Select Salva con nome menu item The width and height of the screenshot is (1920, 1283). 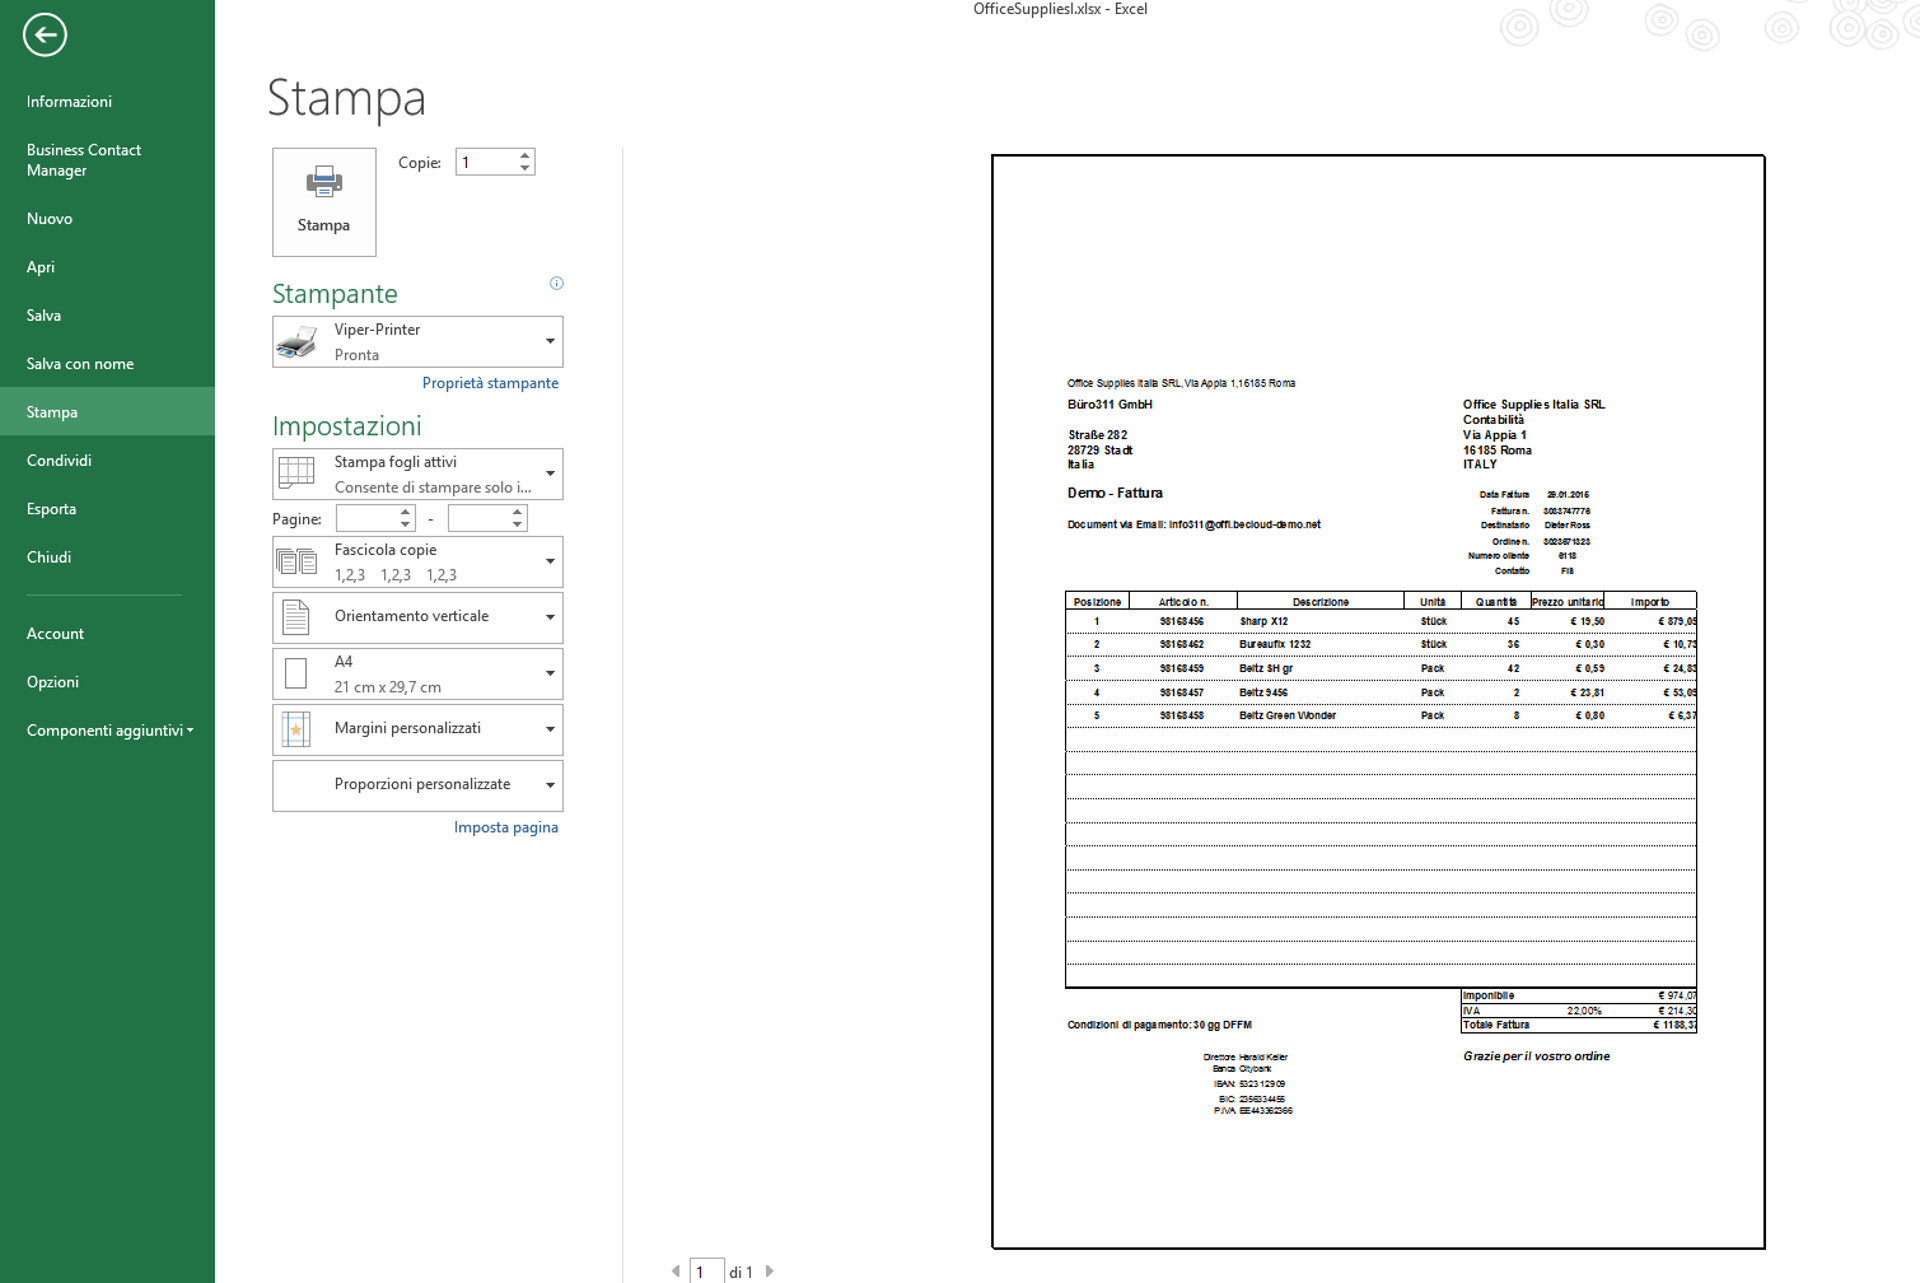[80, 364]
